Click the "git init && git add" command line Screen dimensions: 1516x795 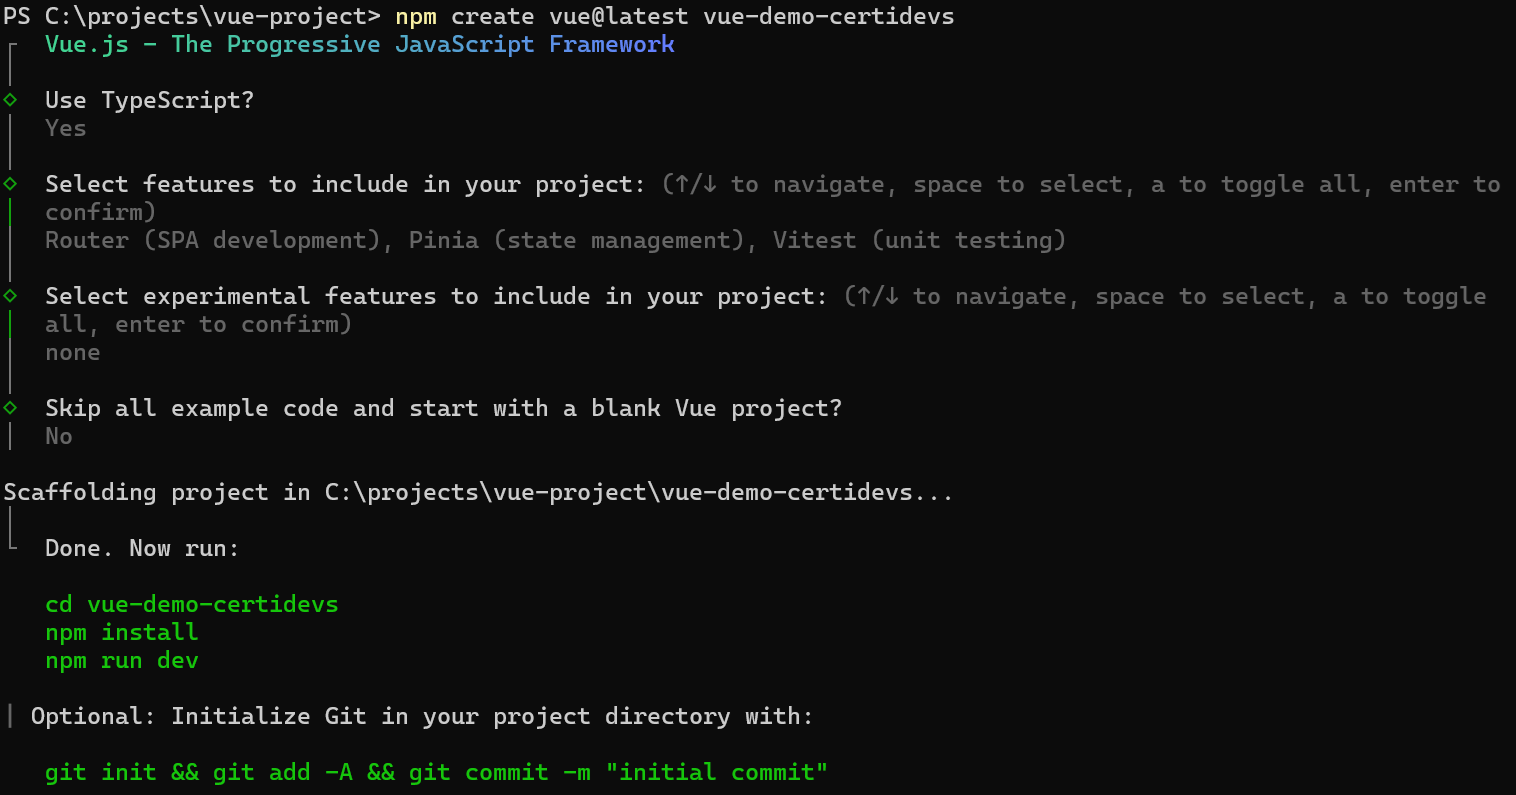[436, 773]
